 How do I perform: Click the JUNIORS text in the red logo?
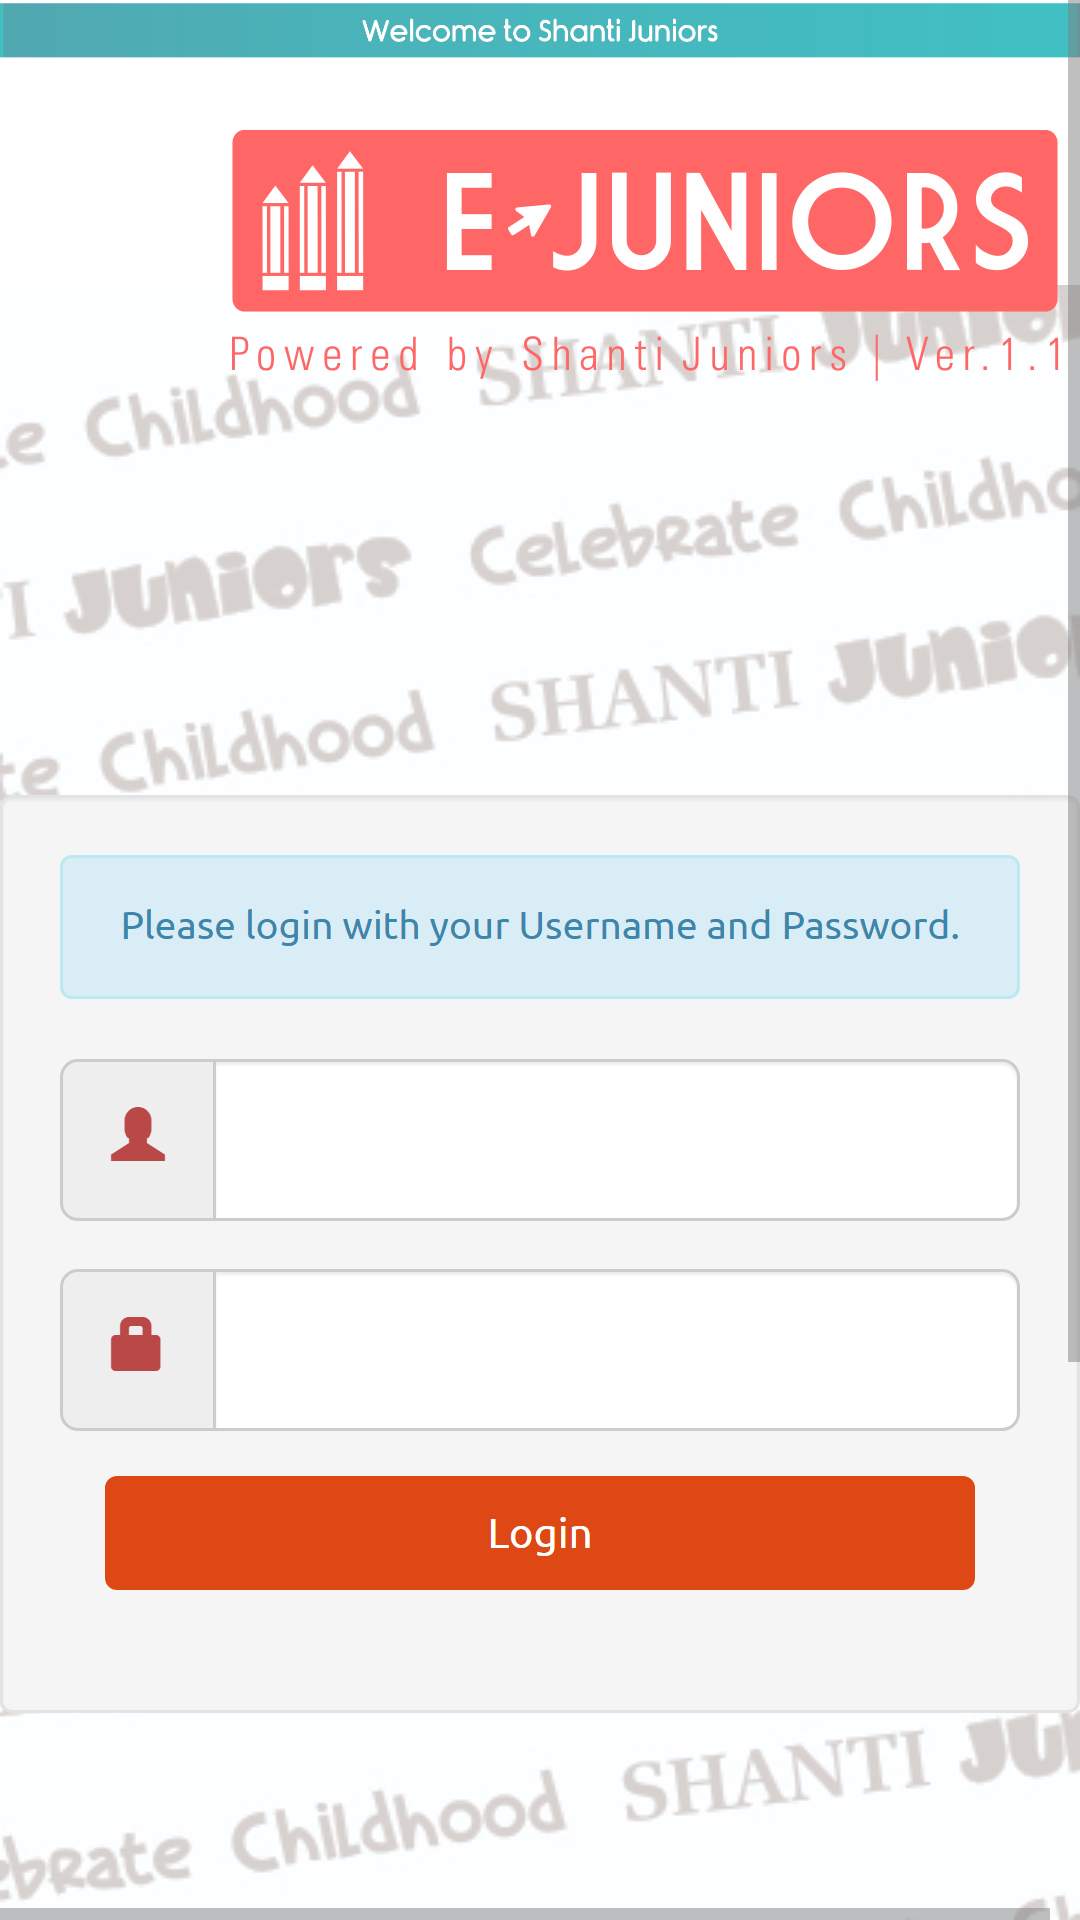pos(791,221)
